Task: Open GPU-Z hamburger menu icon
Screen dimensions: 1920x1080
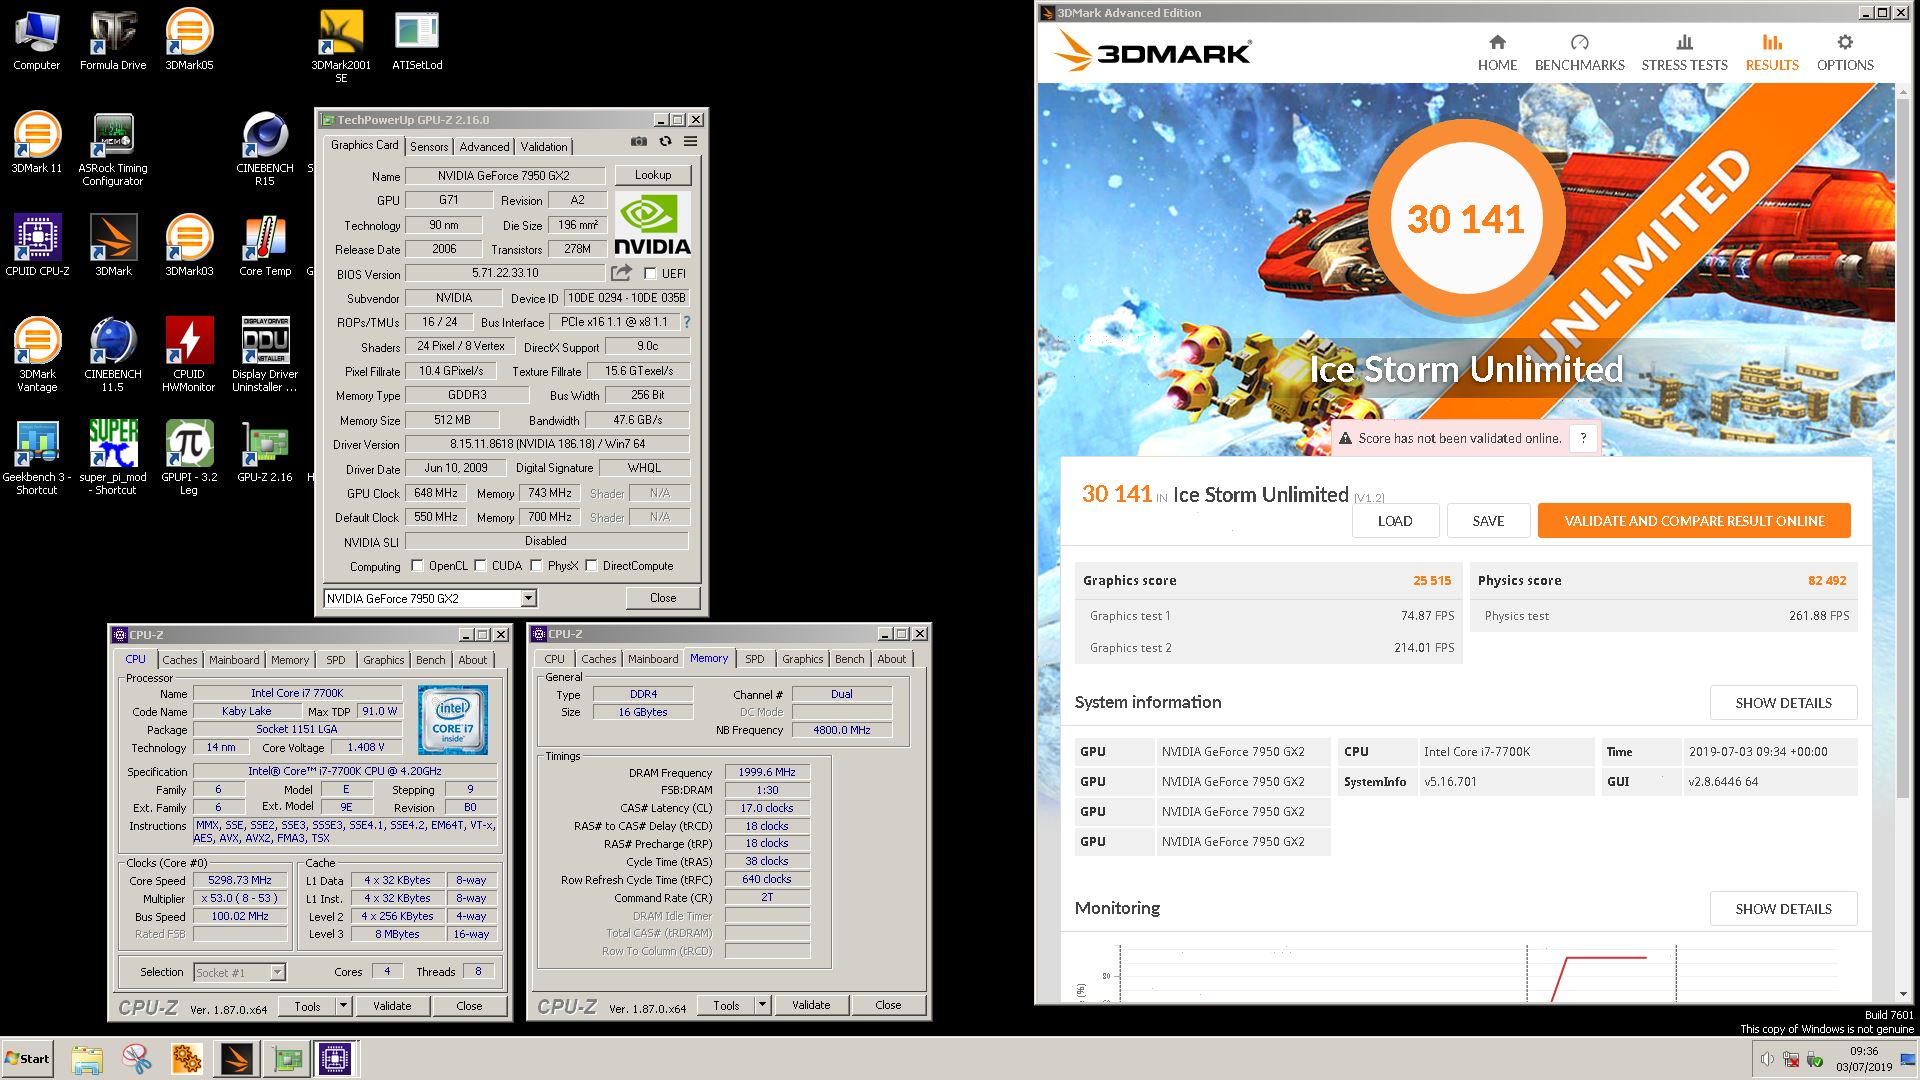Action: (x=690, y=142)
